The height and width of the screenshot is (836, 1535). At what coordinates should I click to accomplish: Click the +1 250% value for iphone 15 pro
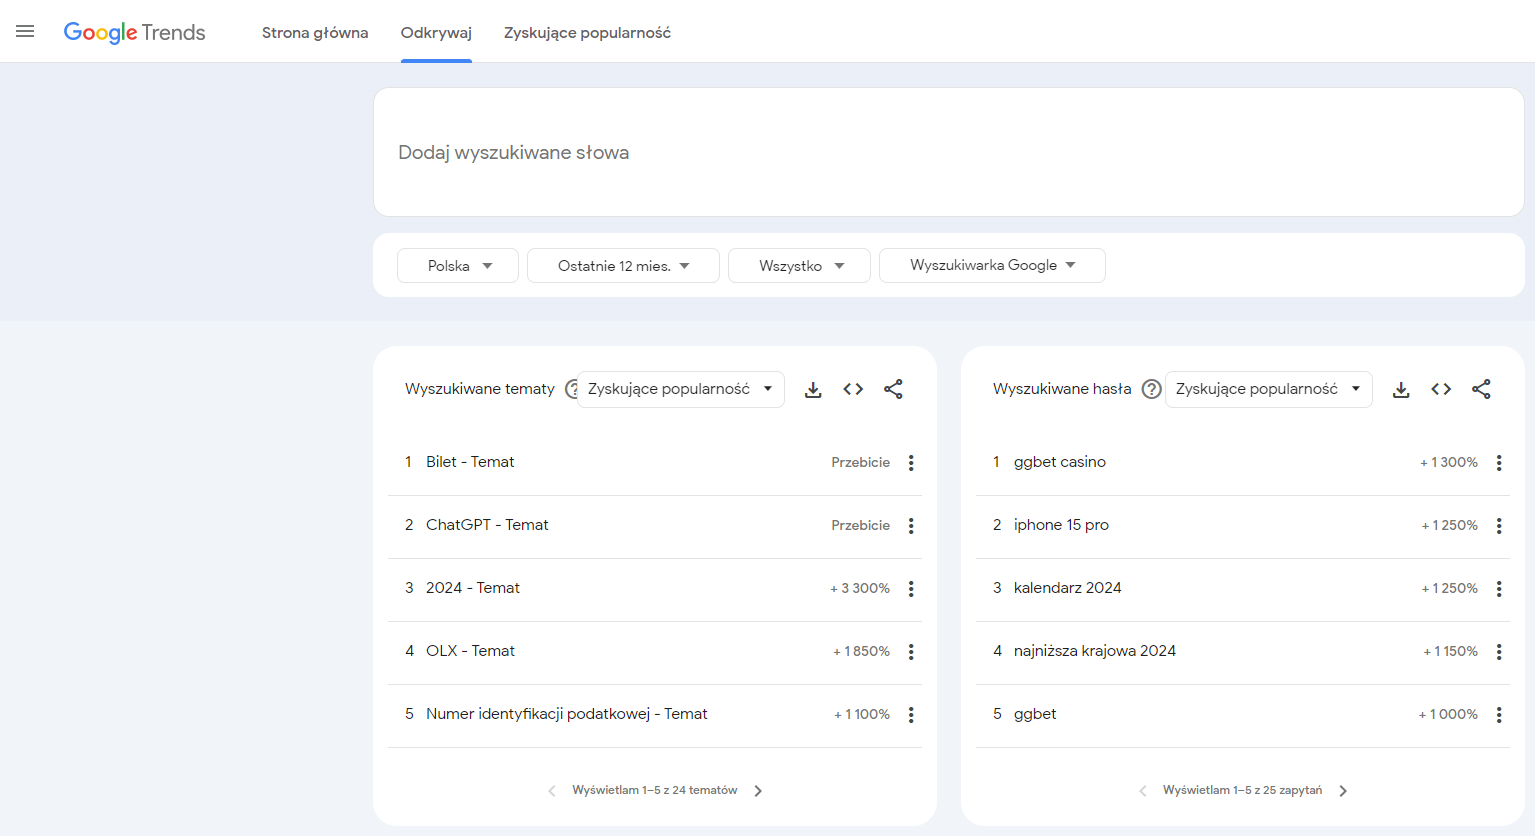pos(1449,525)
